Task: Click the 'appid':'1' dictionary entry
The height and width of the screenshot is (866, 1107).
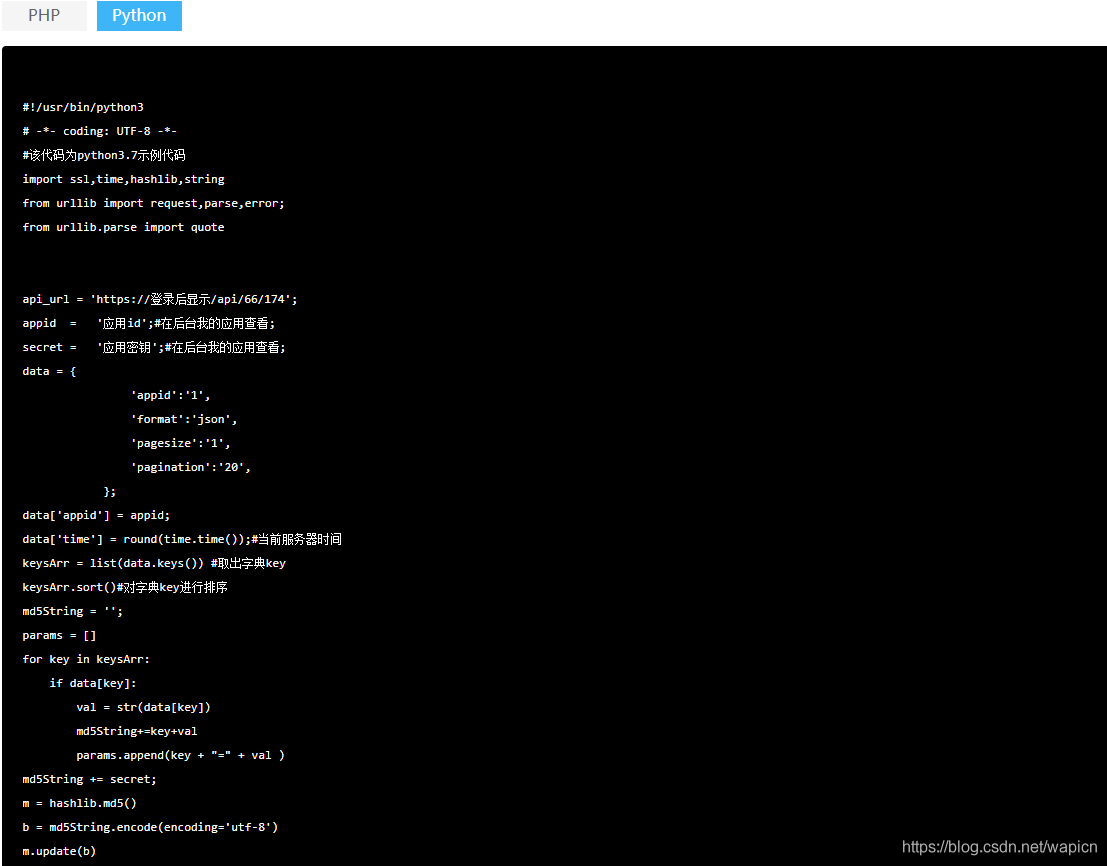Action: coord(170,395)
